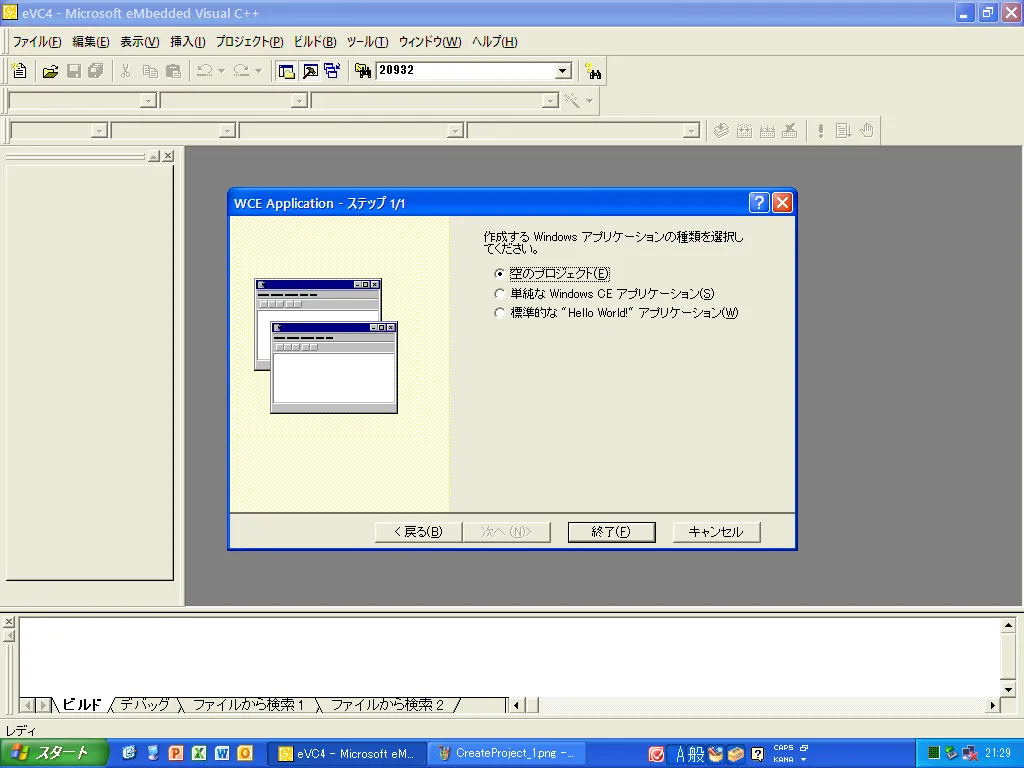Toggle the Output window icon
Viewport: 1024px width, 768px height.
pos(310,71)
